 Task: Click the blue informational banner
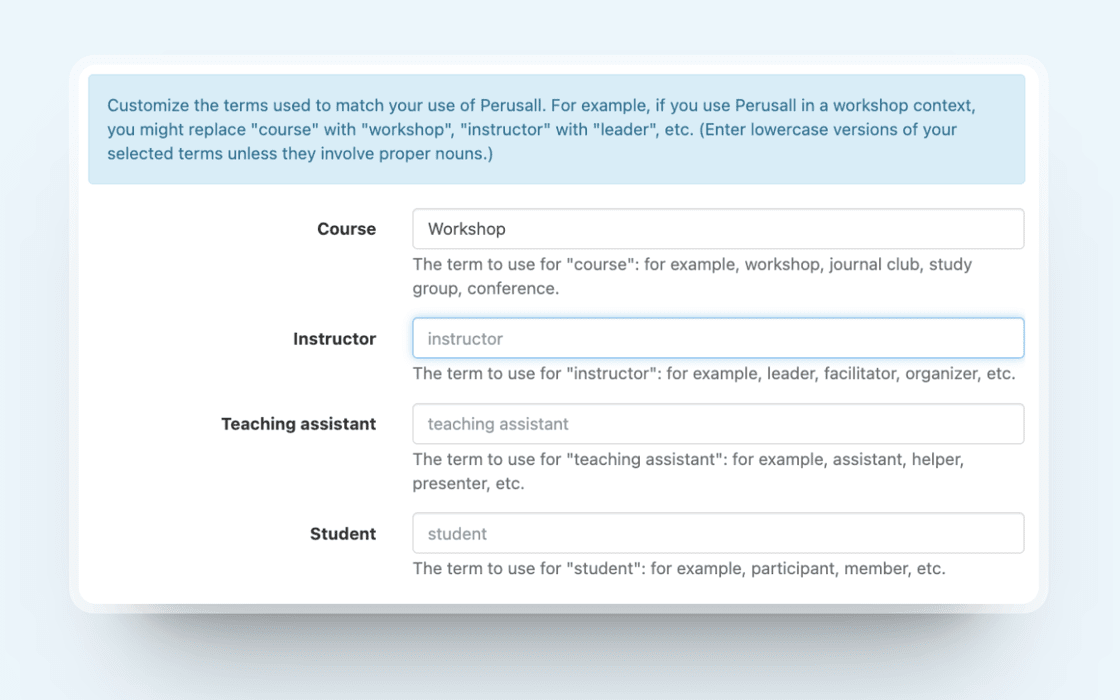pos(556,129)
